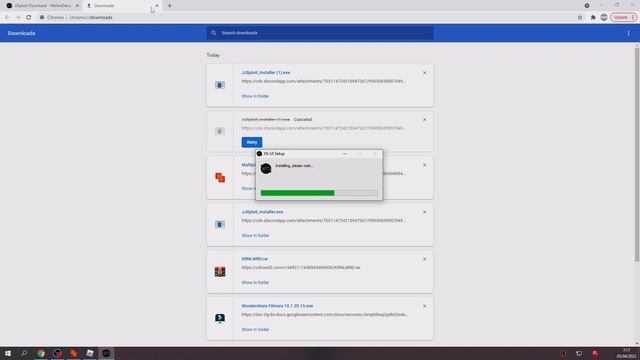
Task: Click the first JJSploit_Installer (1).exe file icon
Action: pos(220,85)
